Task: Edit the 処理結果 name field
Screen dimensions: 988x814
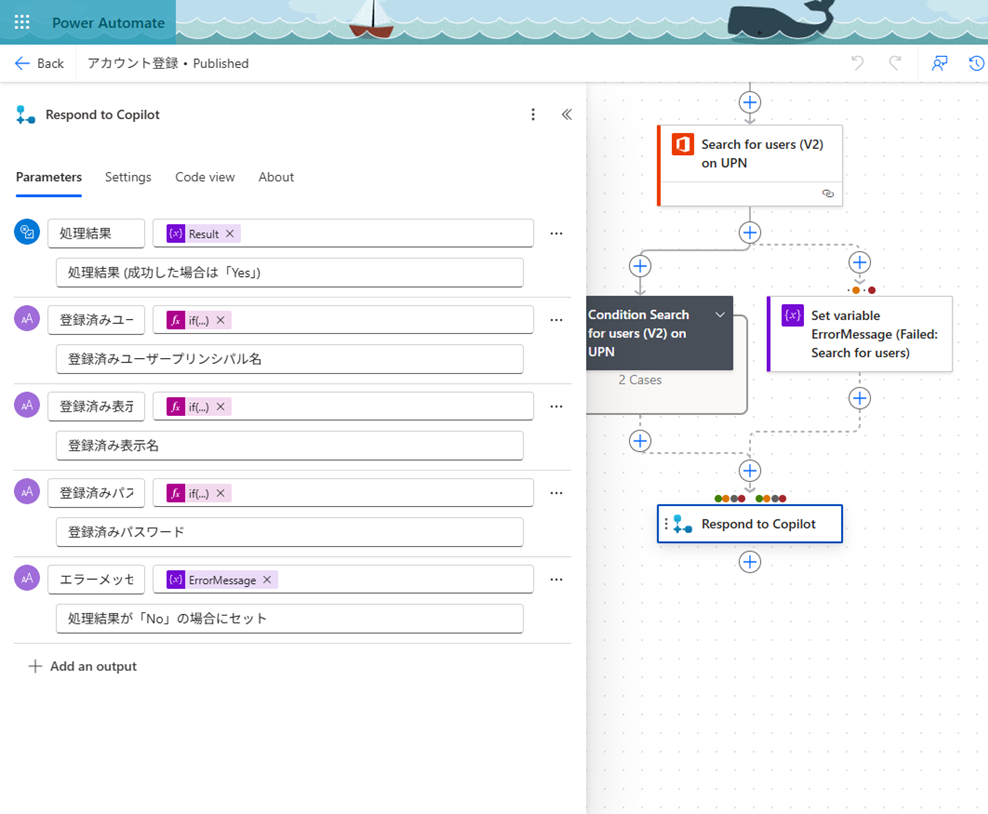Action: pyautogui.click(x=96, y=233)
